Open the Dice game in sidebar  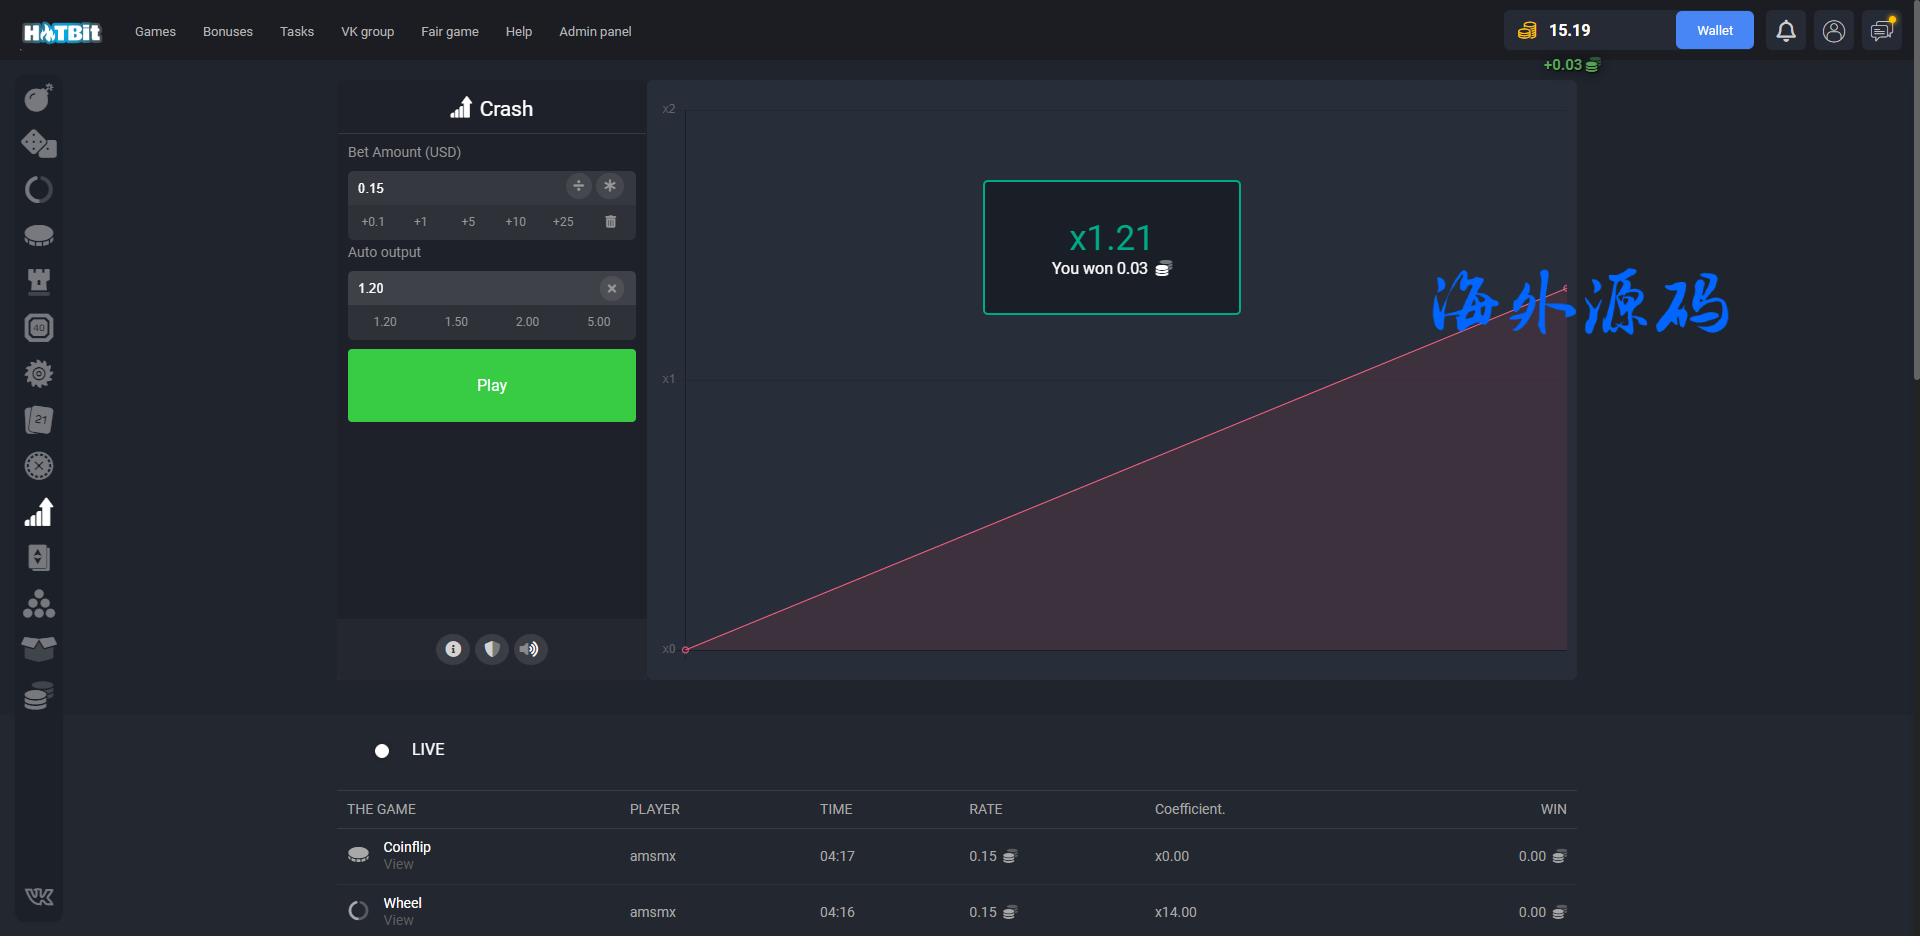pyautogui.click(x=38, y=144)
